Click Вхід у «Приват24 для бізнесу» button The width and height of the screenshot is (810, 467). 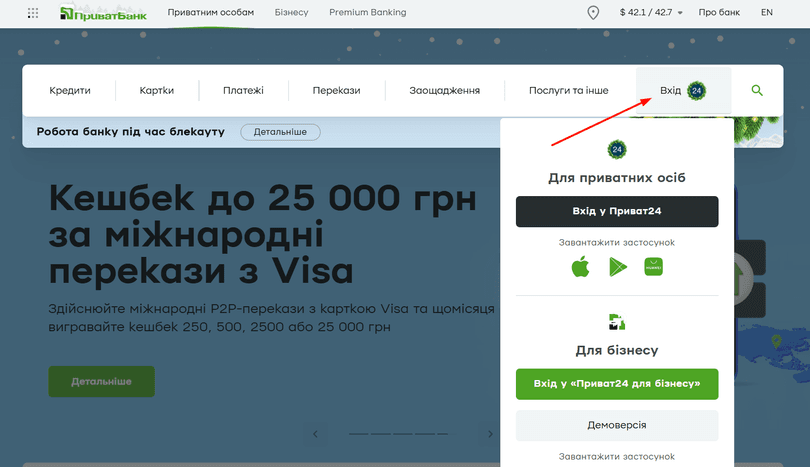point(617,384)
